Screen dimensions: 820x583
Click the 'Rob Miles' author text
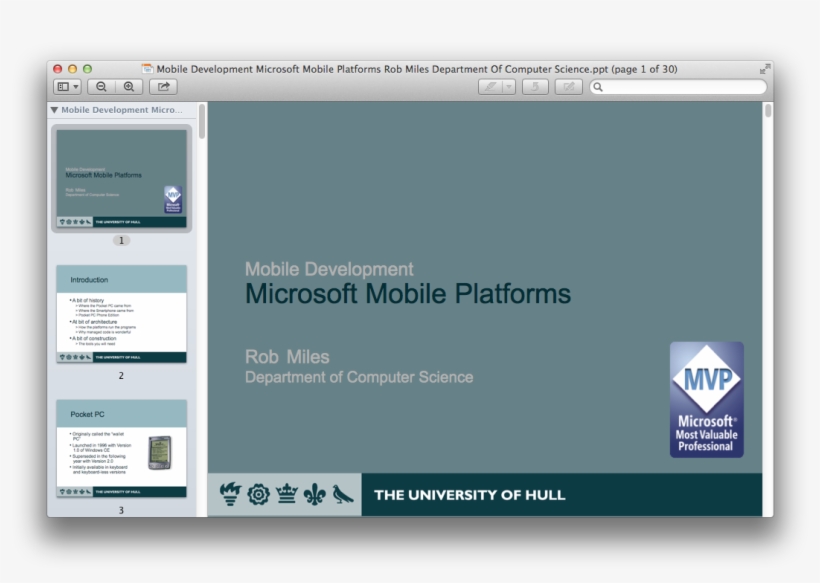click(x=287, y=357)
